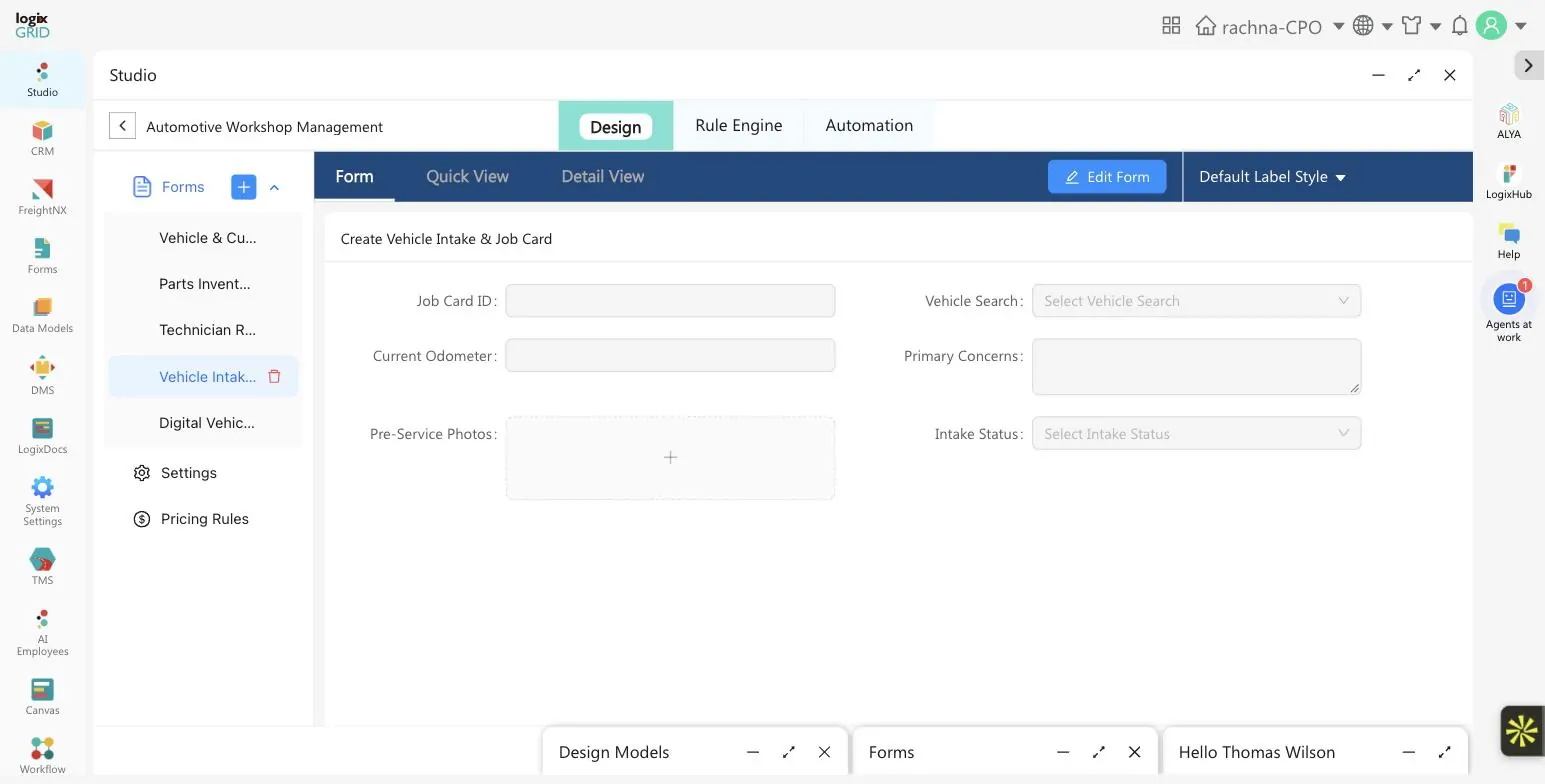Add a new form with plus button

(x=243, y=187)
